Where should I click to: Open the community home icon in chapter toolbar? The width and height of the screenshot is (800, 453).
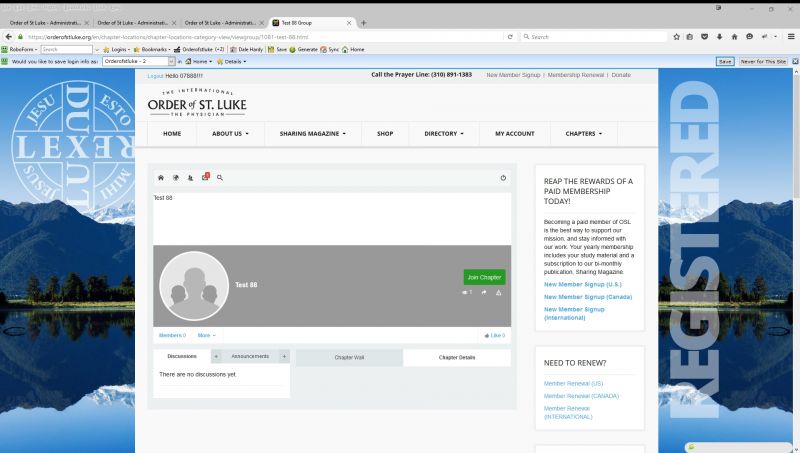tap(161, 178)
